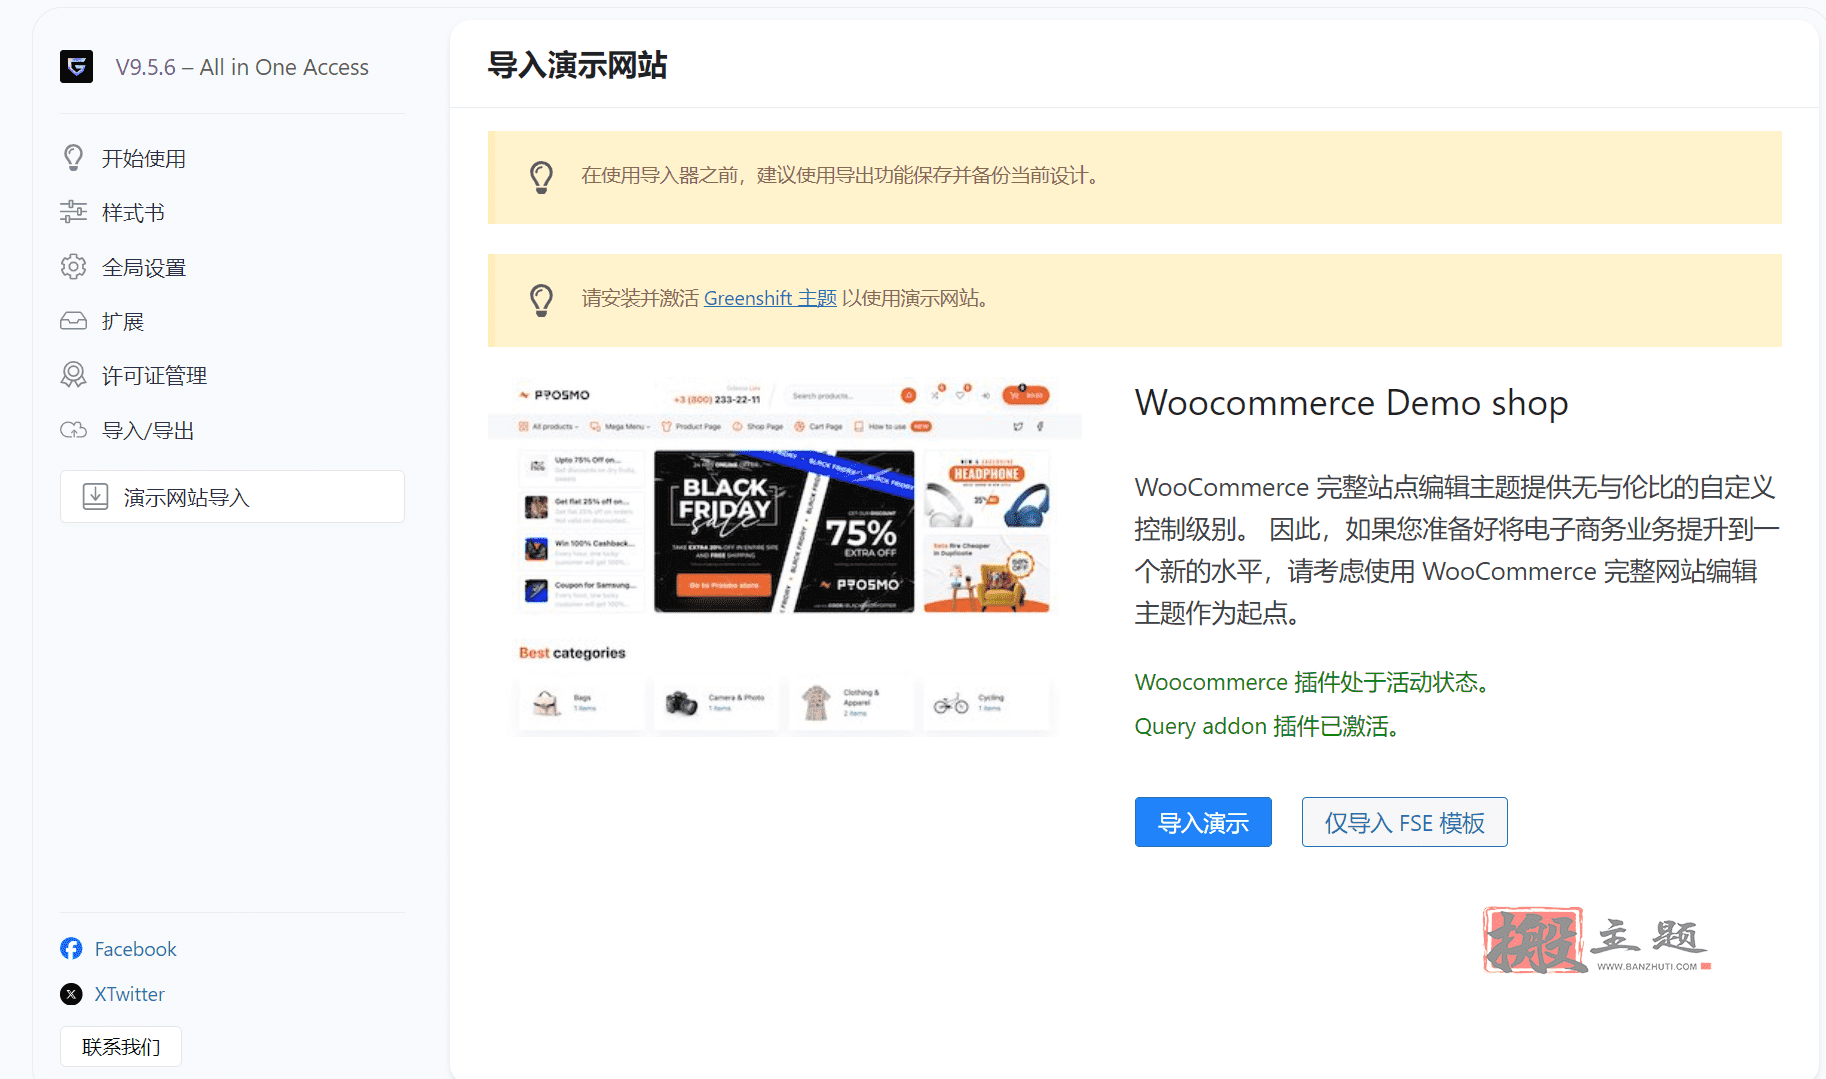Screen dimensions: 1826x1079
Task: Click the 仅导入 FSE 模板 button
Action: pos(1404,822)
